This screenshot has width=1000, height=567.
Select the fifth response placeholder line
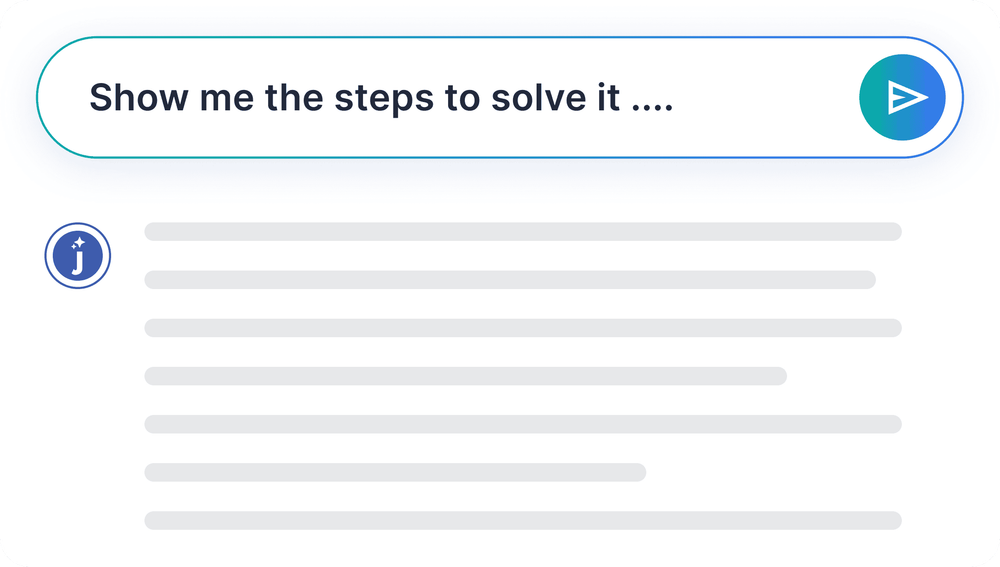(x=523, y=424)
